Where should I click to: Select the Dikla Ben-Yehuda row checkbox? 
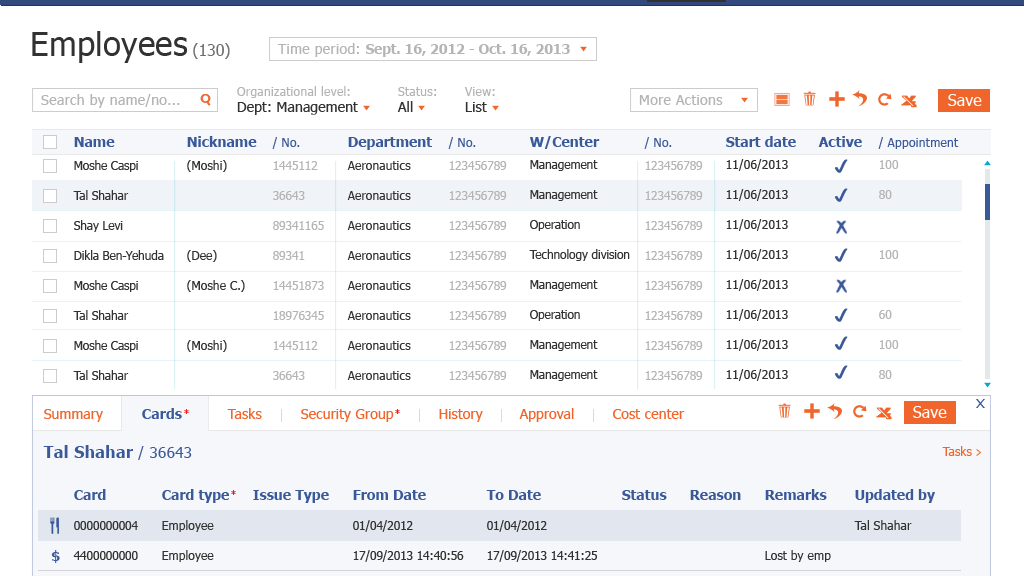50,256
